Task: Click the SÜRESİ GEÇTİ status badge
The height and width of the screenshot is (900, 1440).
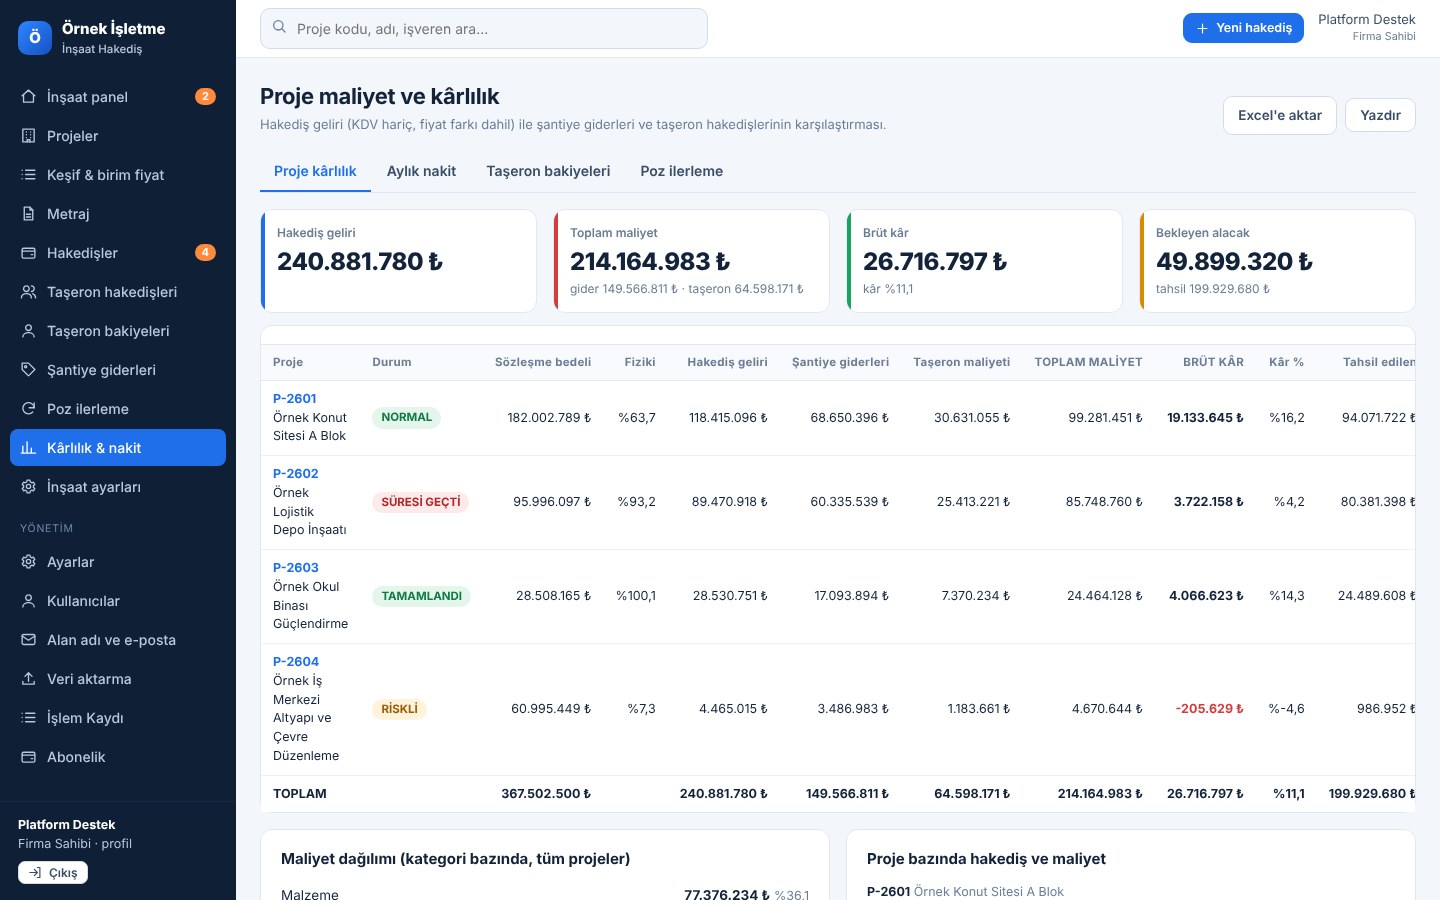Action: pos(420,502)
